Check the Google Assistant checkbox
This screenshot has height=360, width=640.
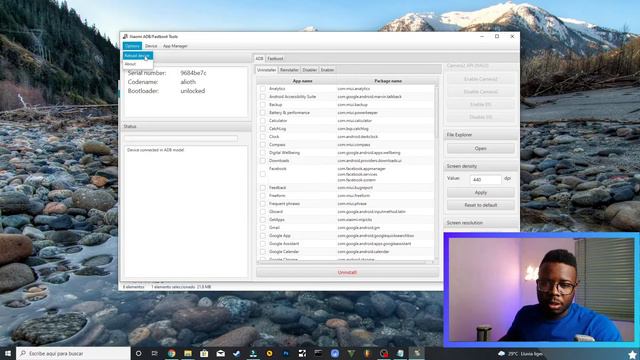(x=263, y=244)
